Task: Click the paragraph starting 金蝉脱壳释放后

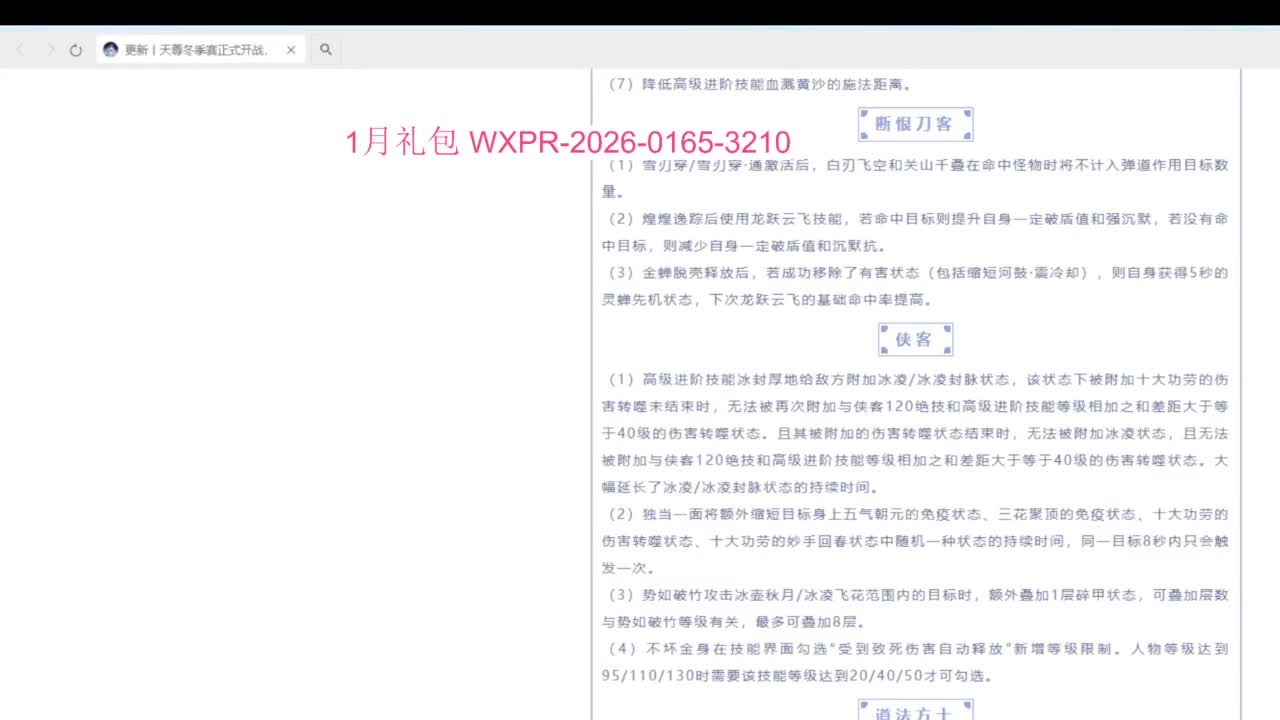Action: point(915,286)
